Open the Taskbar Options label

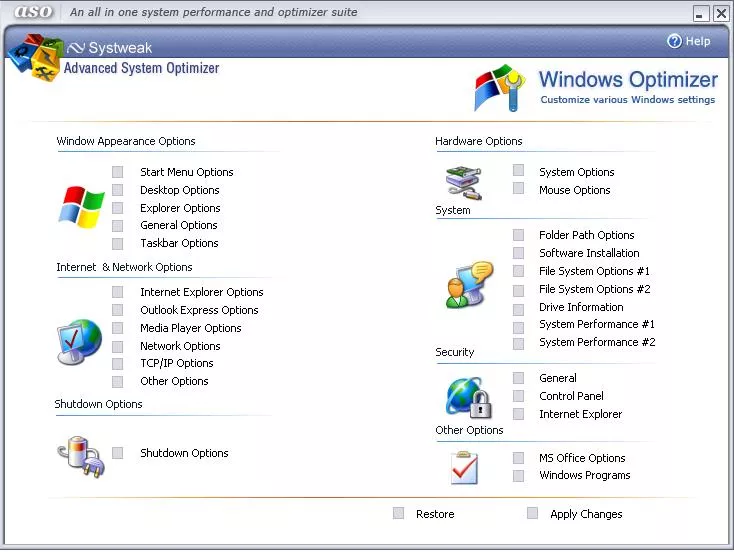(179, 243)
